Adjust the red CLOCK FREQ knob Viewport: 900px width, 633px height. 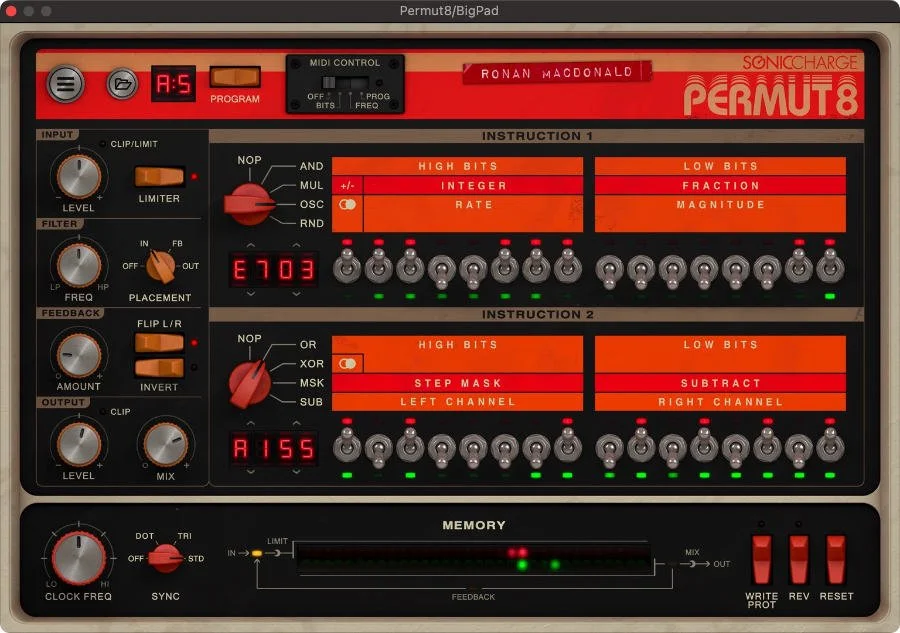(79, 558)
